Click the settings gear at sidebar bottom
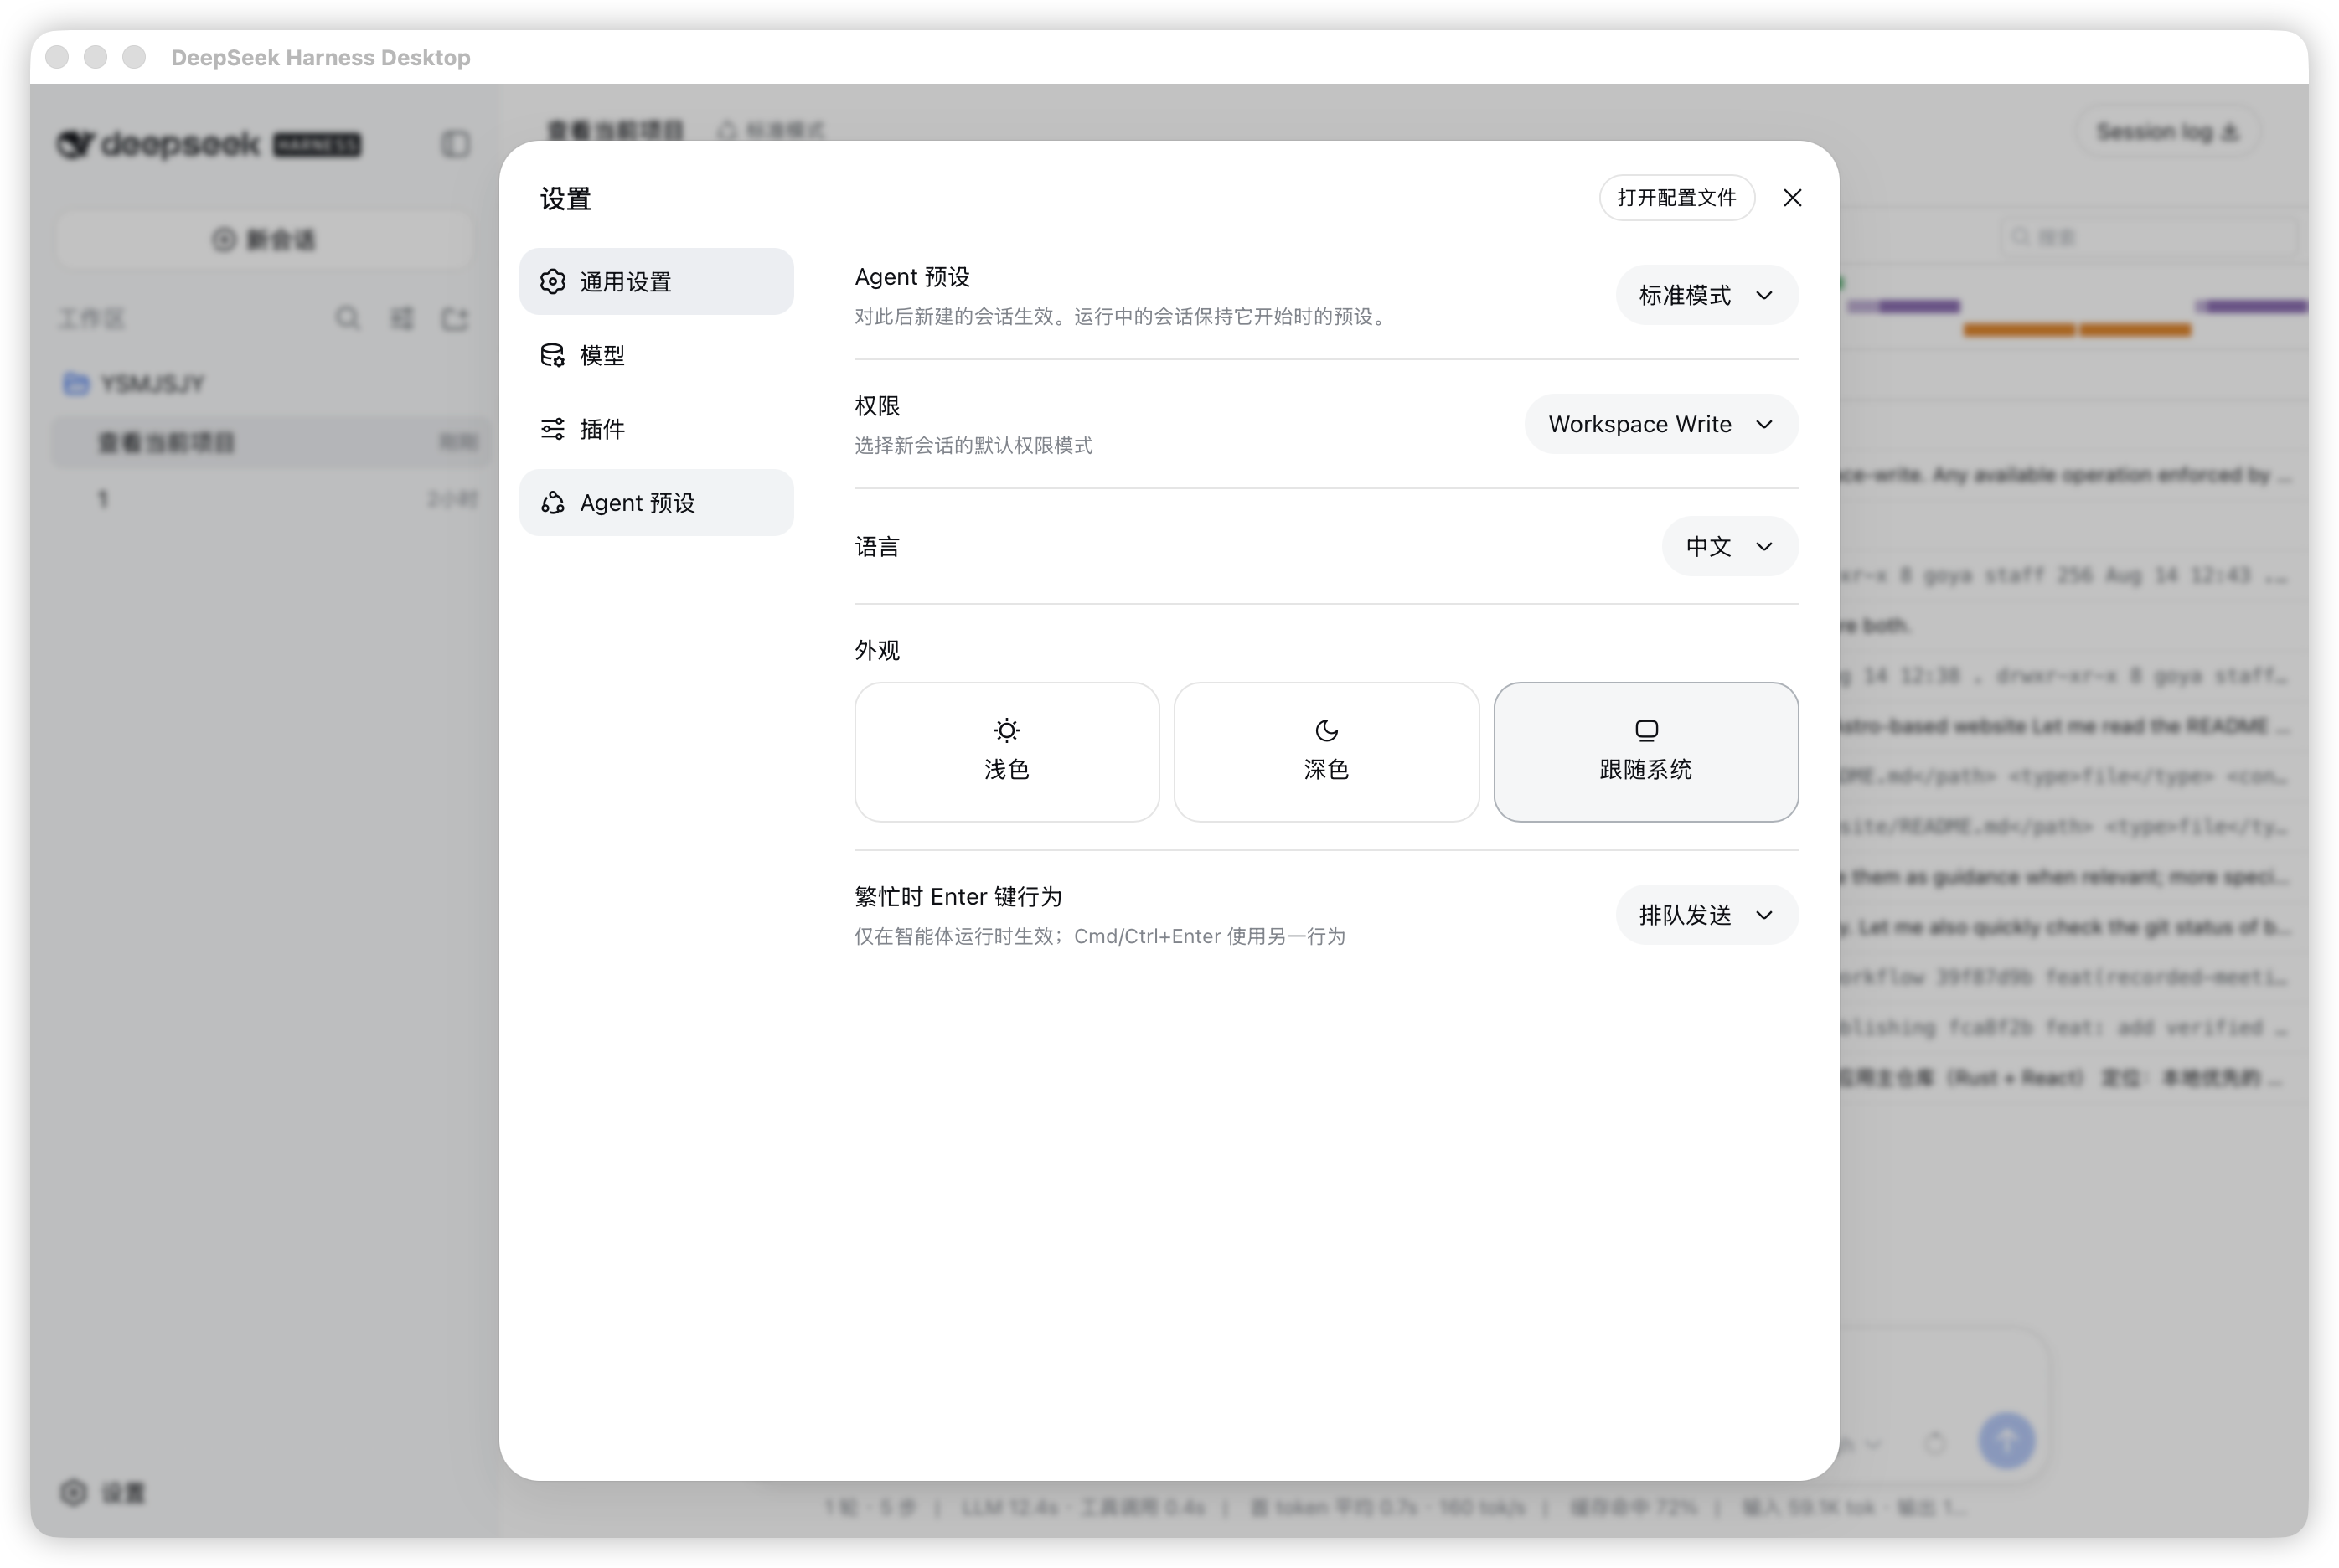Screen dimensions: 2339x1568 coord(72,1492)
